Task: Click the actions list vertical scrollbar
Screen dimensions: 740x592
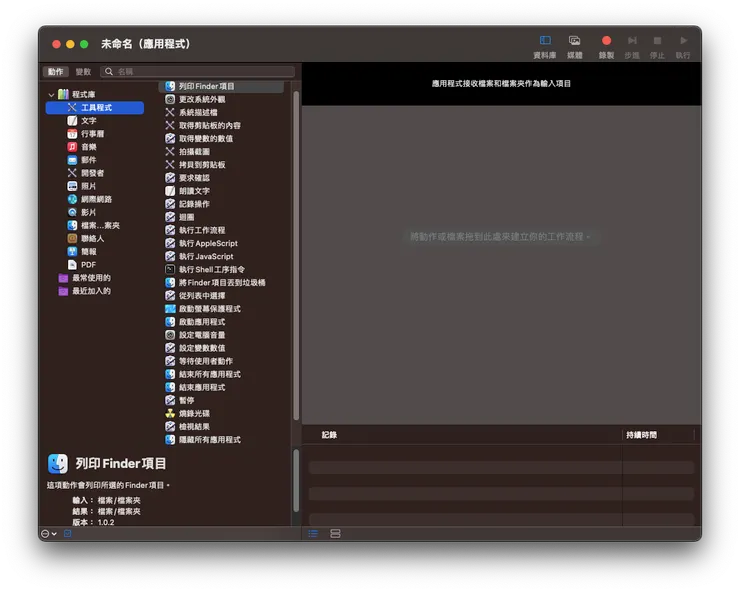Action: pos(296,255)
